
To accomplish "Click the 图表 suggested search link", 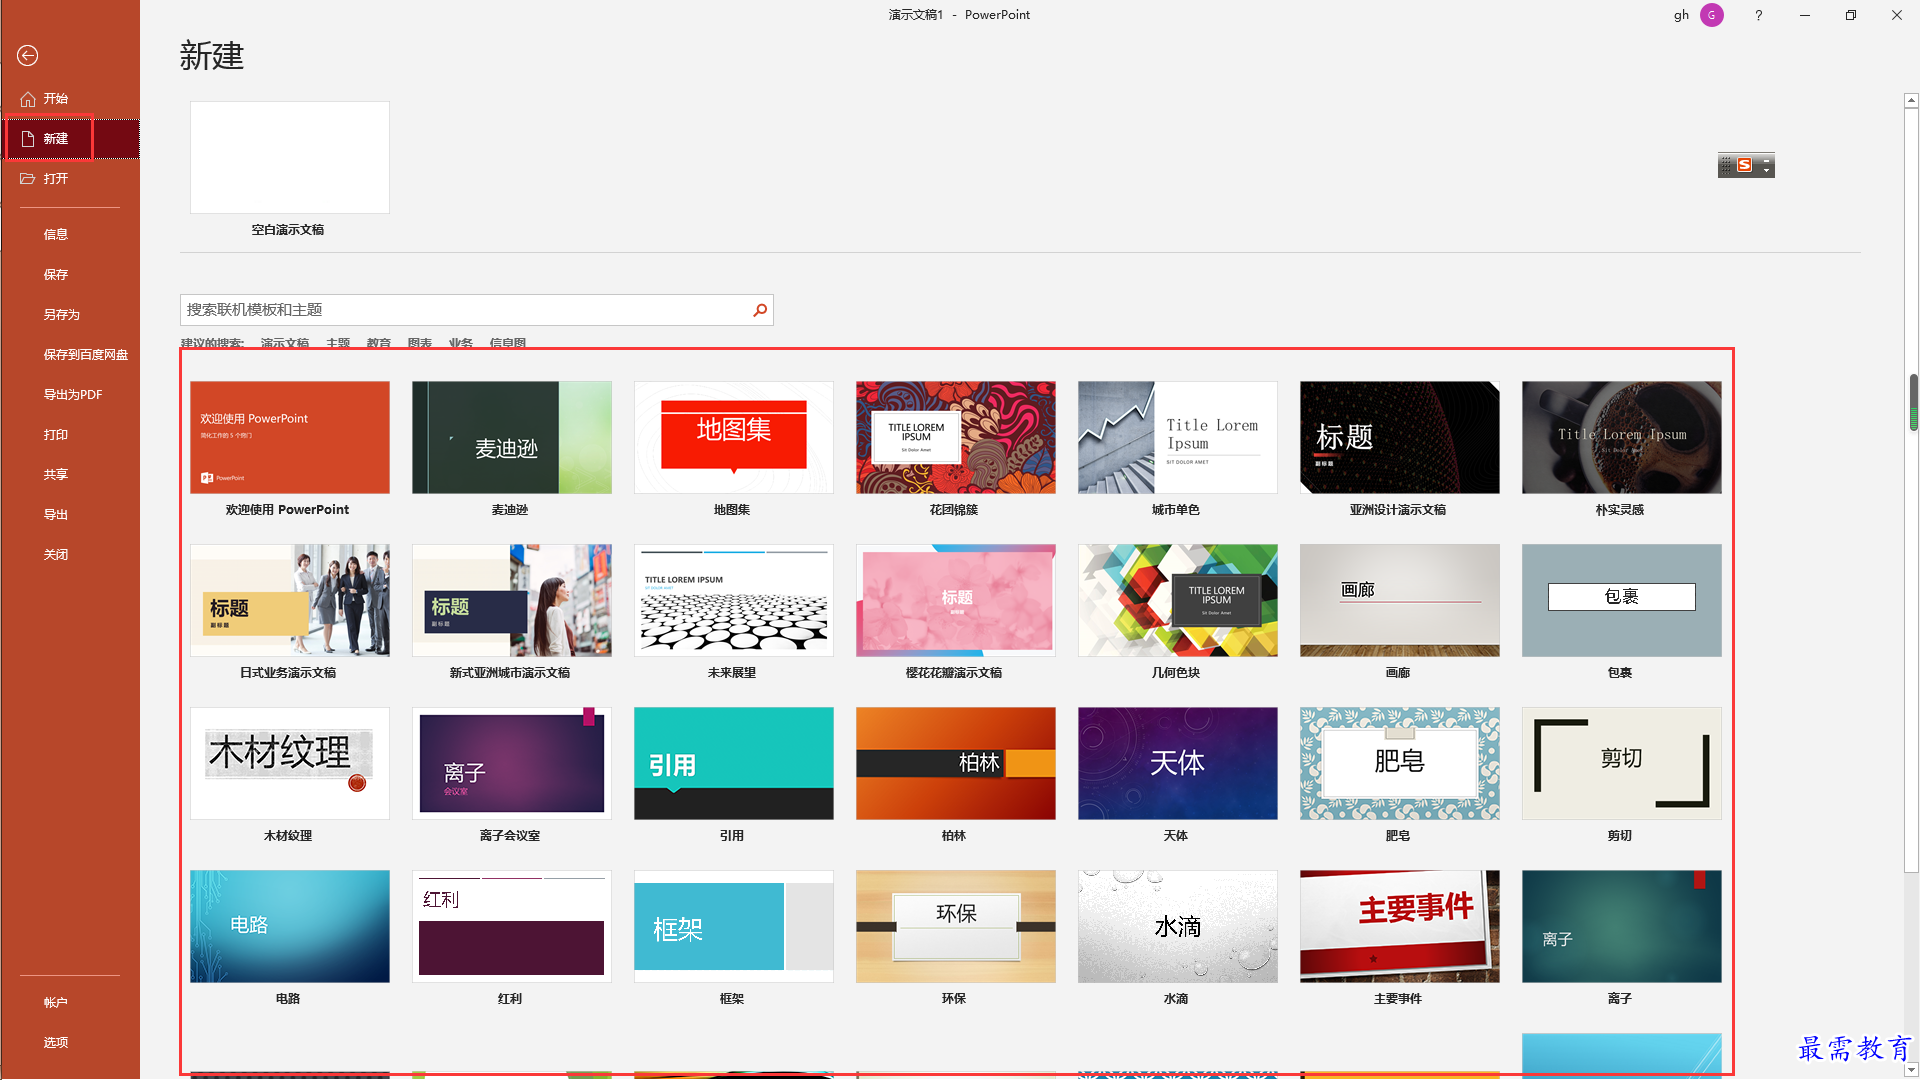I will click(x=420, y=343).
